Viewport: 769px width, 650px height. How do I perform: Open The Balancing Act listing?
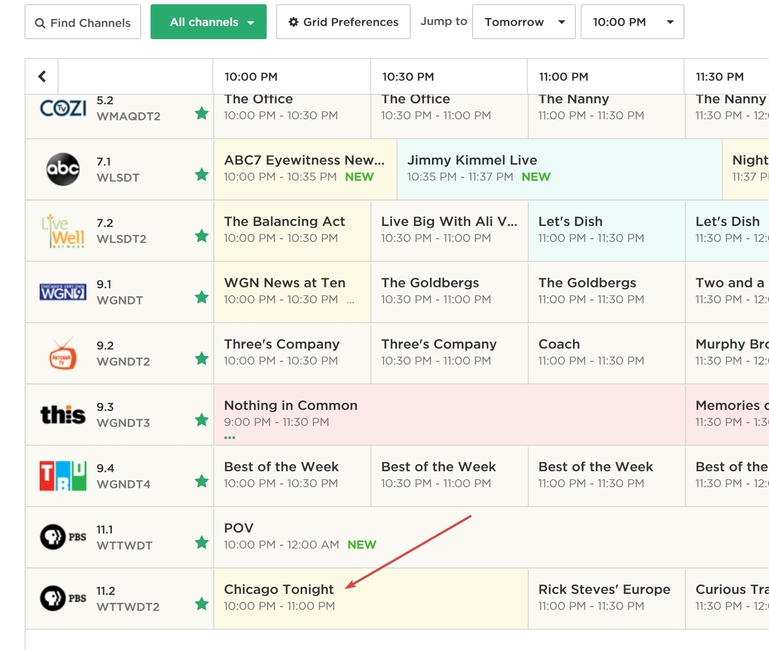pyautogui.click(x=292, y=231)
